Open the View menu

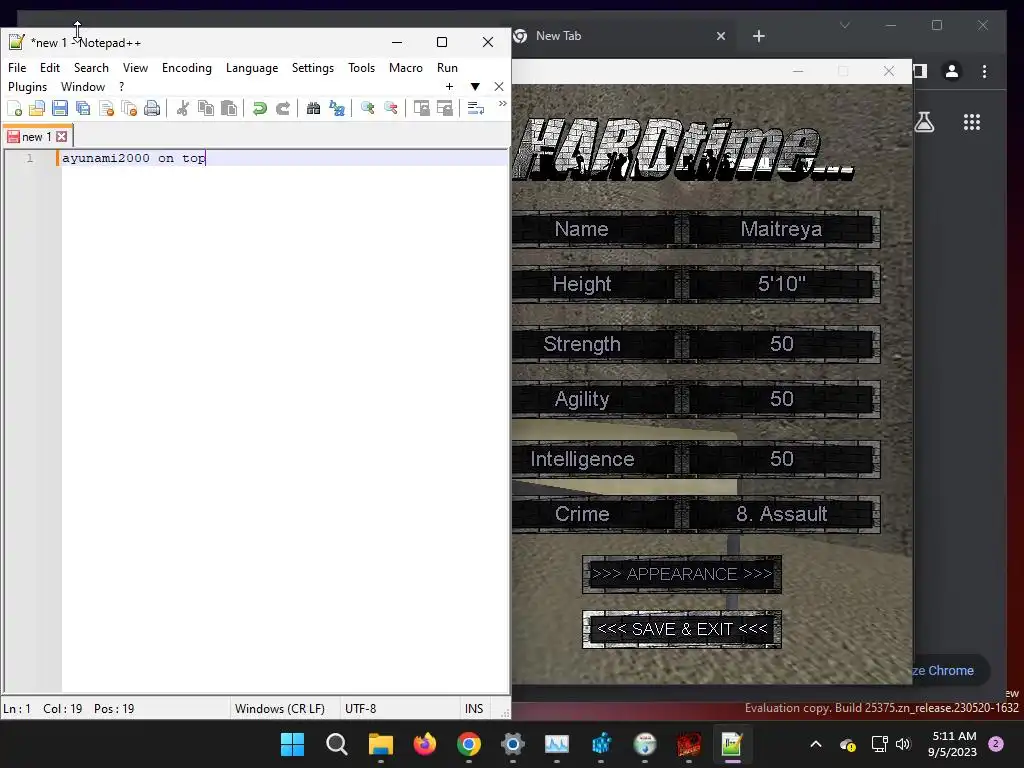click(135, 68)
